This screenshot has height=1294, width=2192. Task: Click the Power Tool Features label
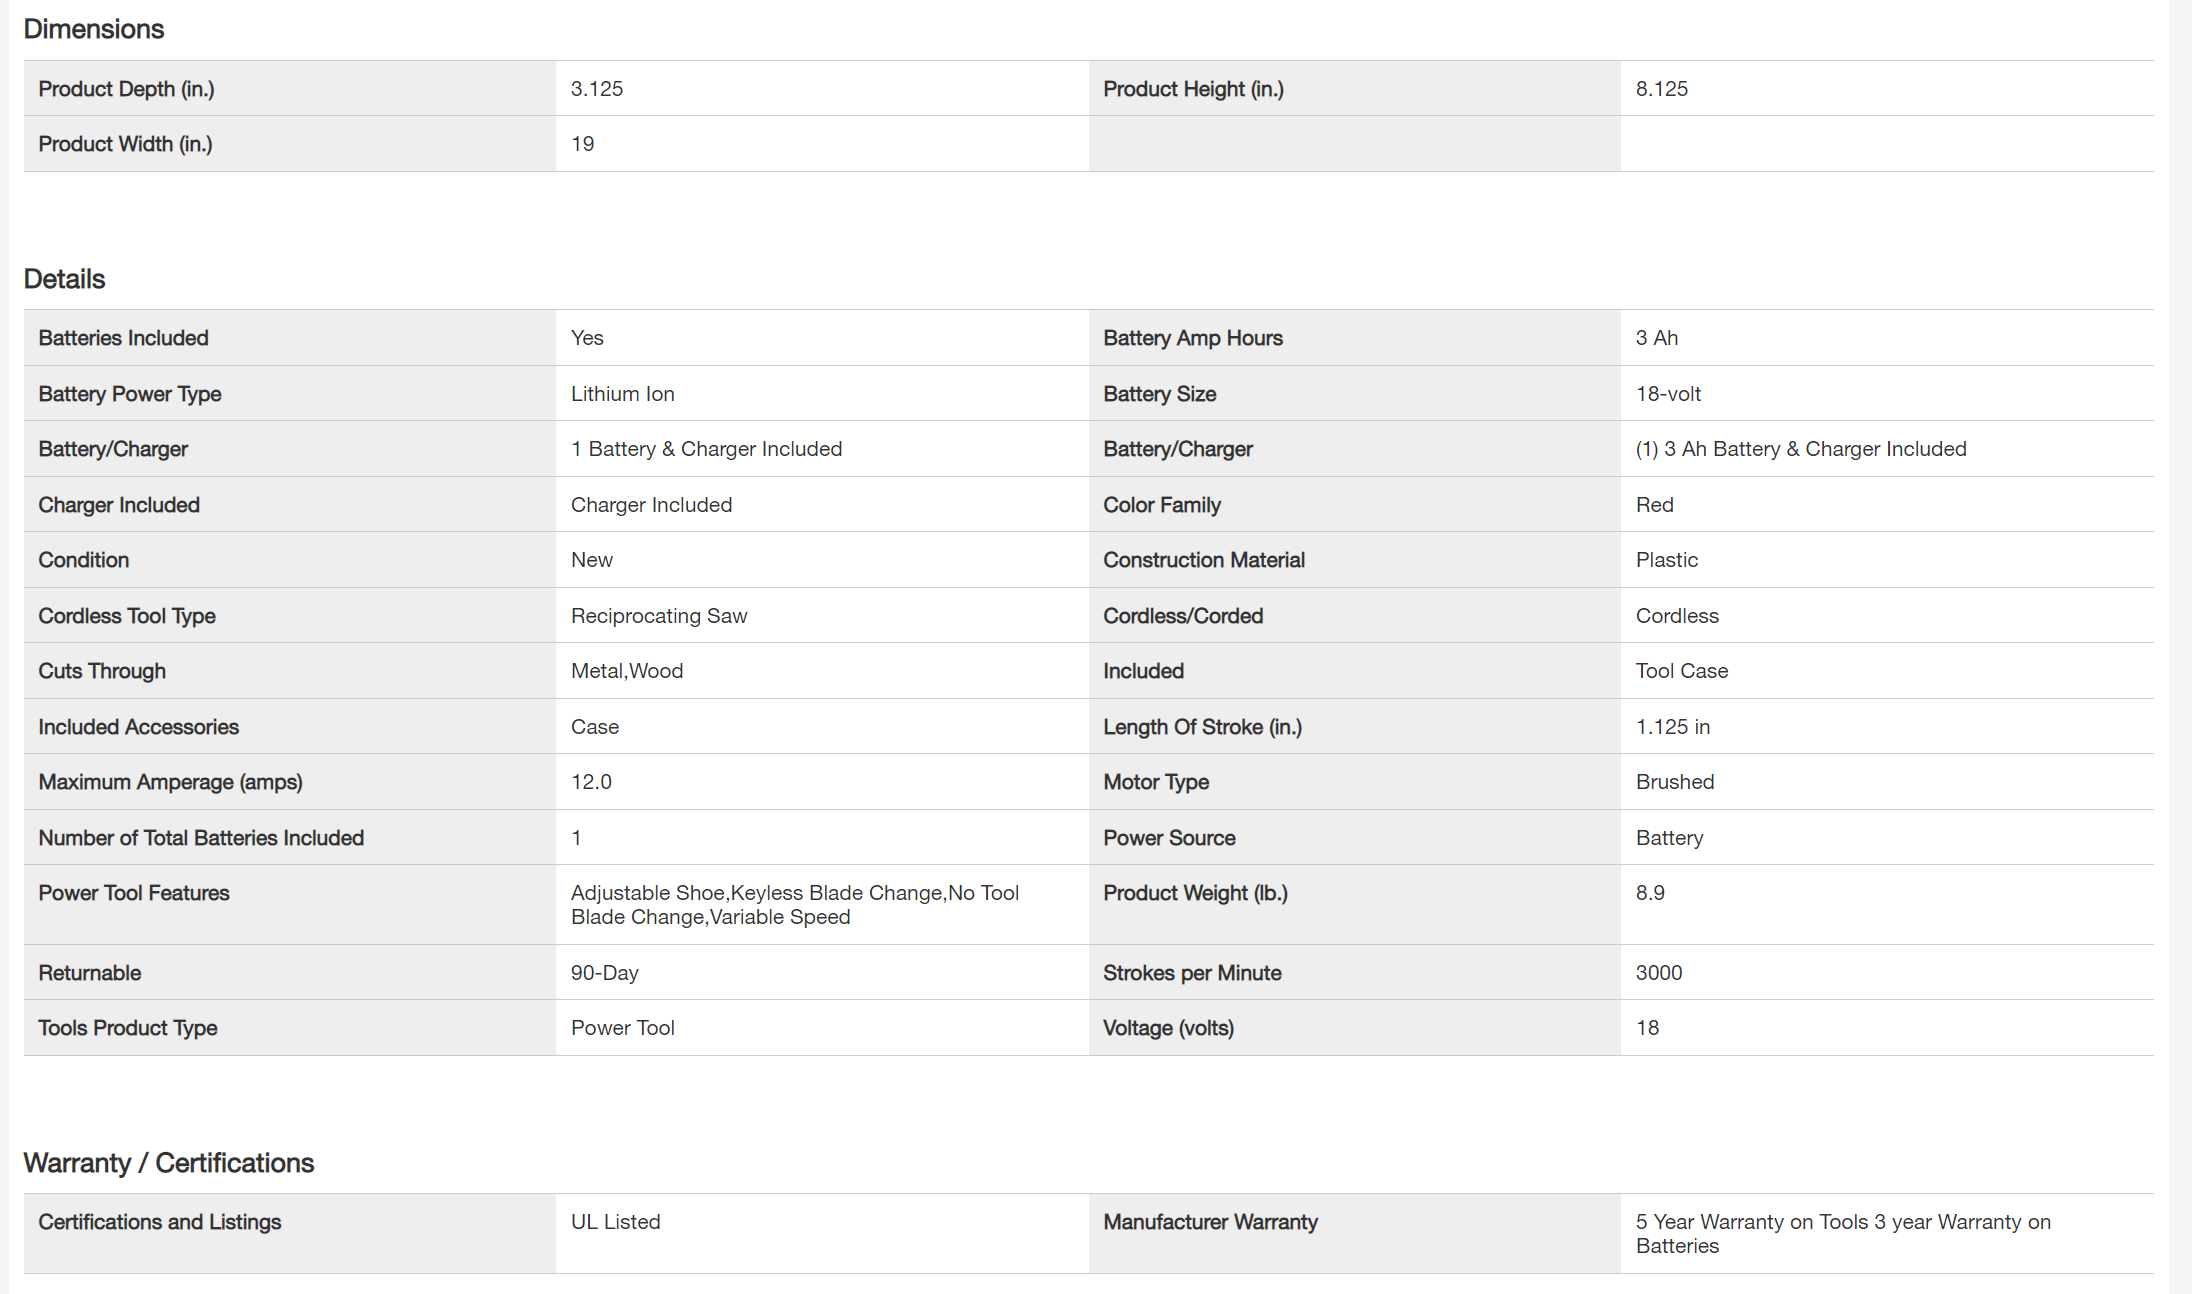(133, 893)
